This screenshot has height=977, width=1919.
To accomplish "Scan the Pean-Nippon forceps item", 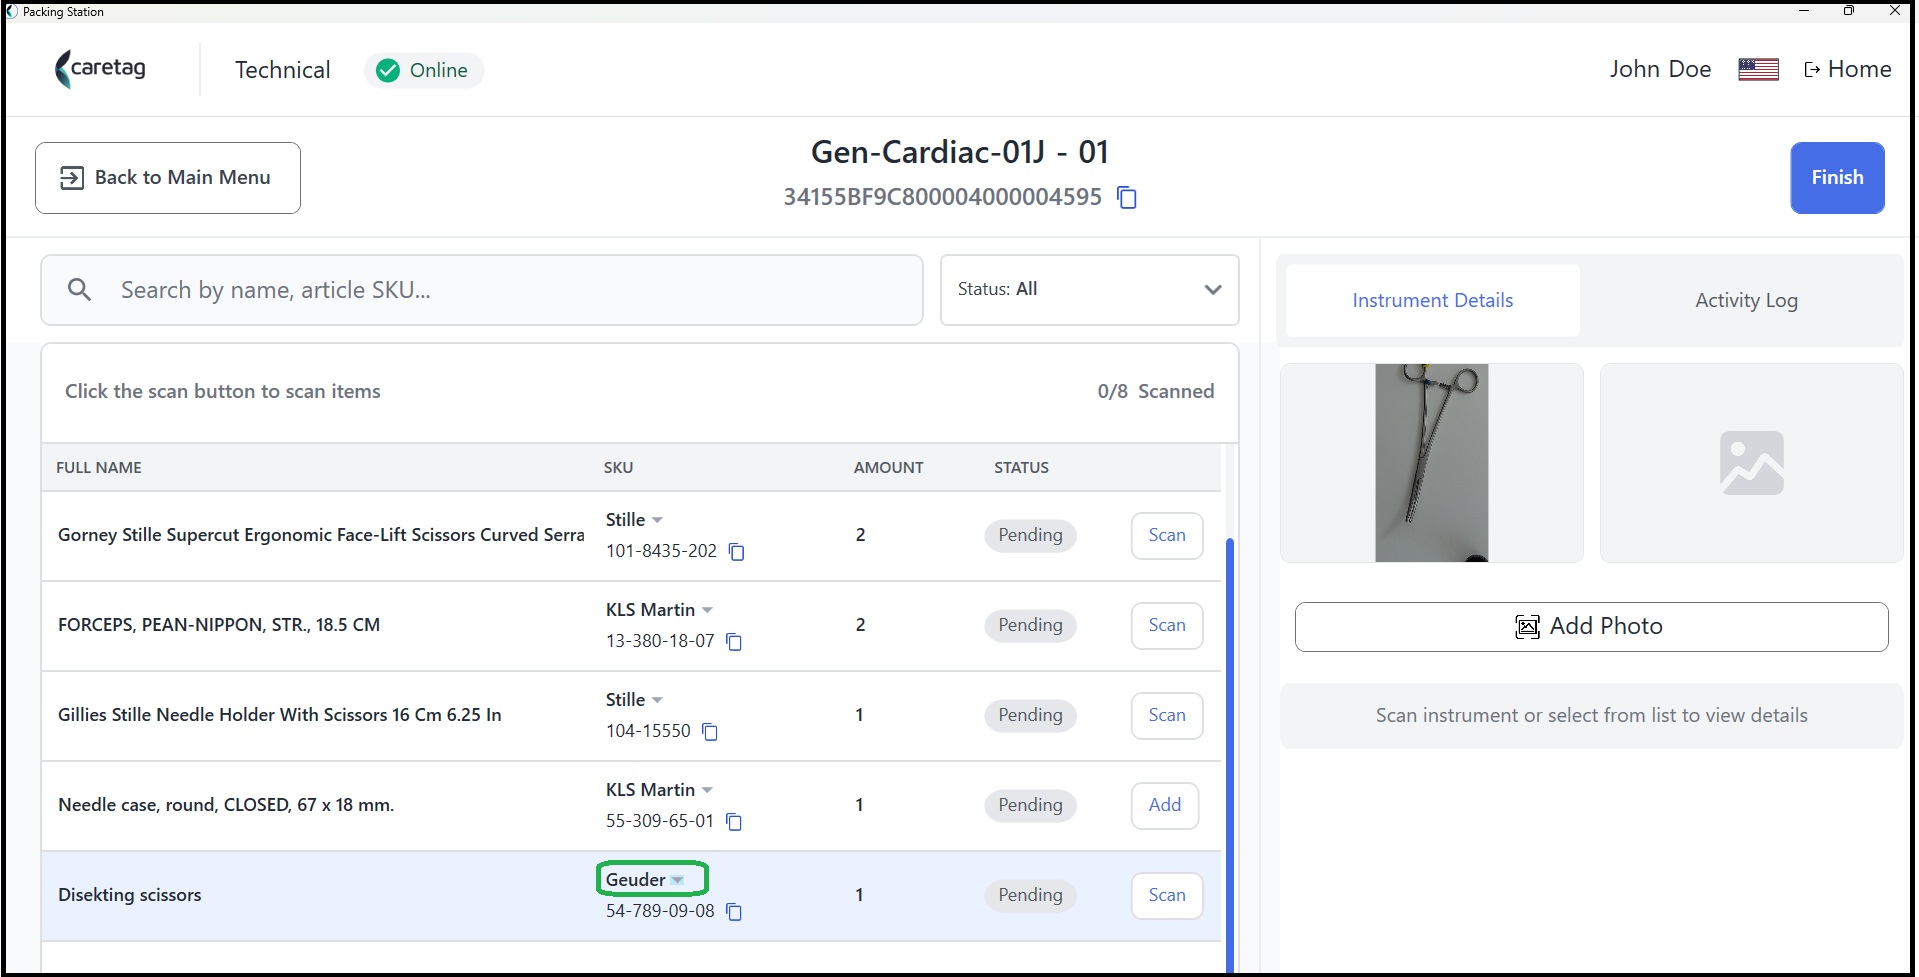I will [x=1167, y=625].
